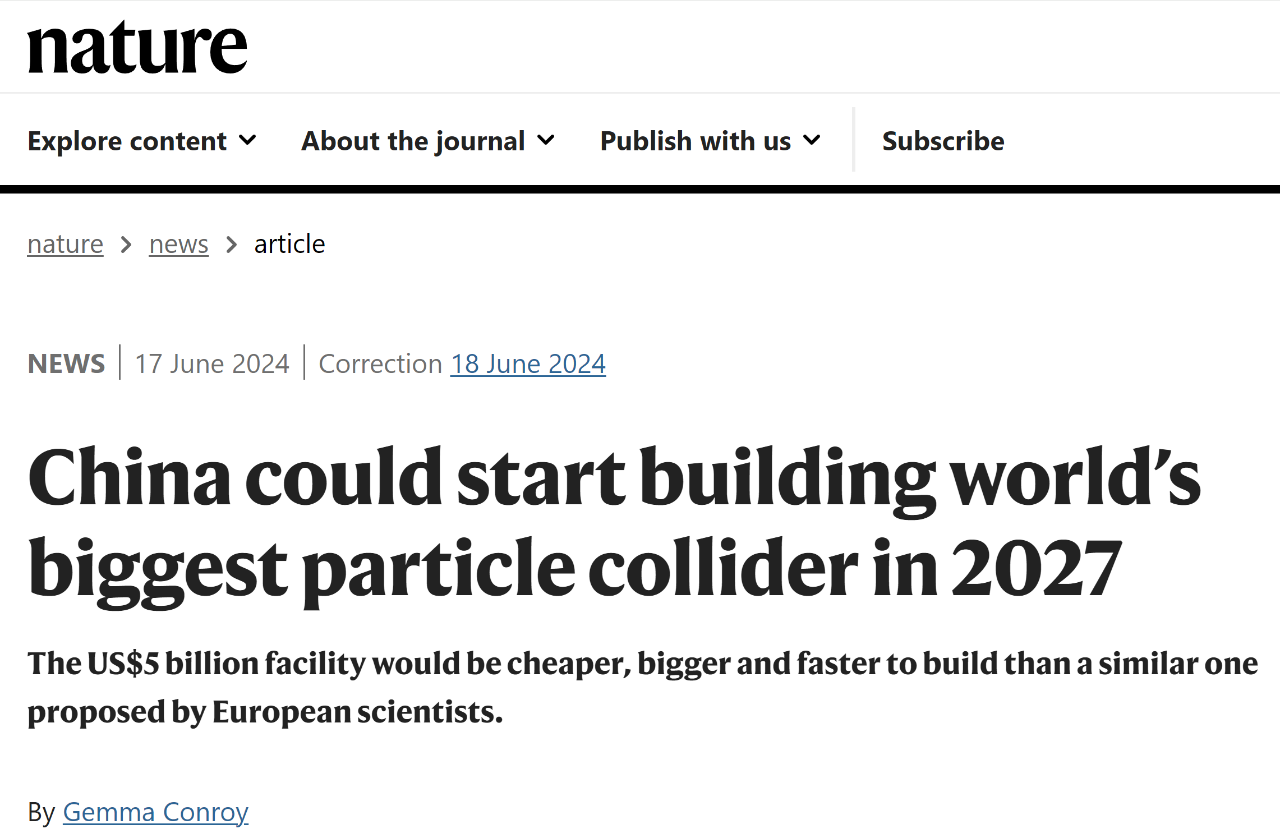This screenshot has width=1280, height=835.
Task: Open the 18 June 2024 correction link
Action: (x=528, y=363)
